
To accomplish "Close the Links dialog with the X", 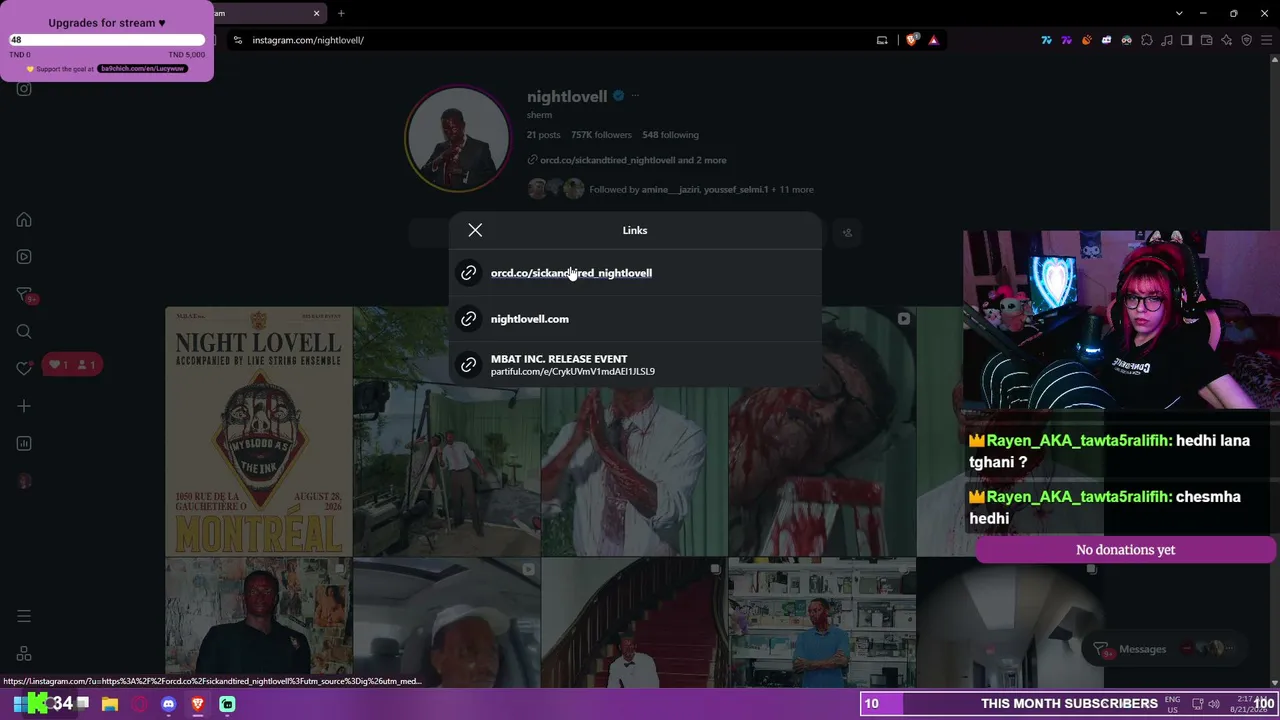I will tap(475, 231).
